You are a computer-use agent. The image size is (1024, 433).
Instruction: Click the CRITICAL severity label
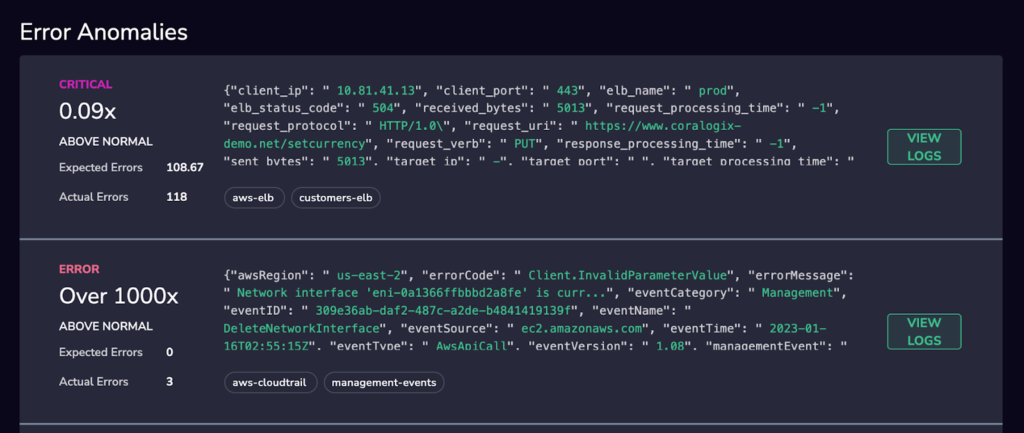coord(86,84)
